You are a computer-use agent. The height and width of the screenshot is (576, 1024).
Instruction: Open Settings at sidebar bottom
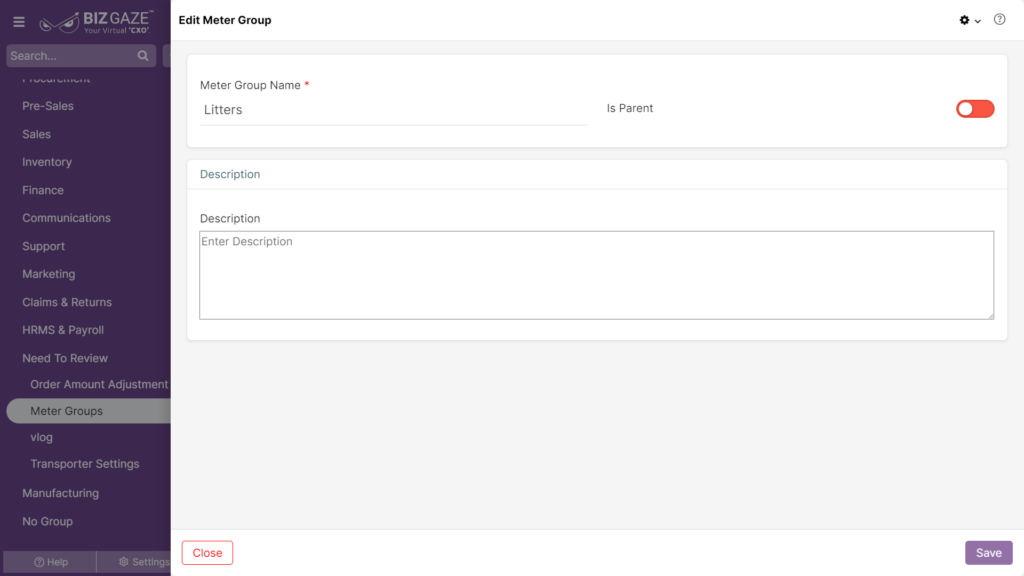144,562
